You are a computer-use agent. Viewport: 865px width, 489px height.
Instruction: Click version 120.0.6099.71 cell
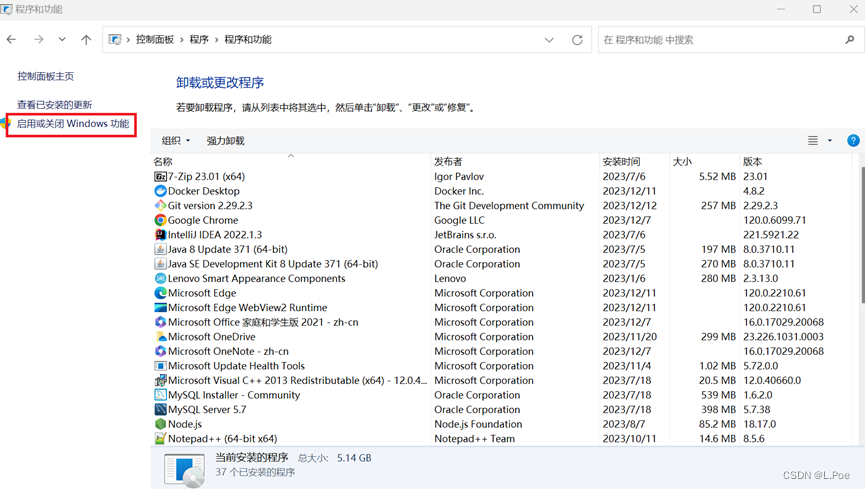tap(775, 220)
